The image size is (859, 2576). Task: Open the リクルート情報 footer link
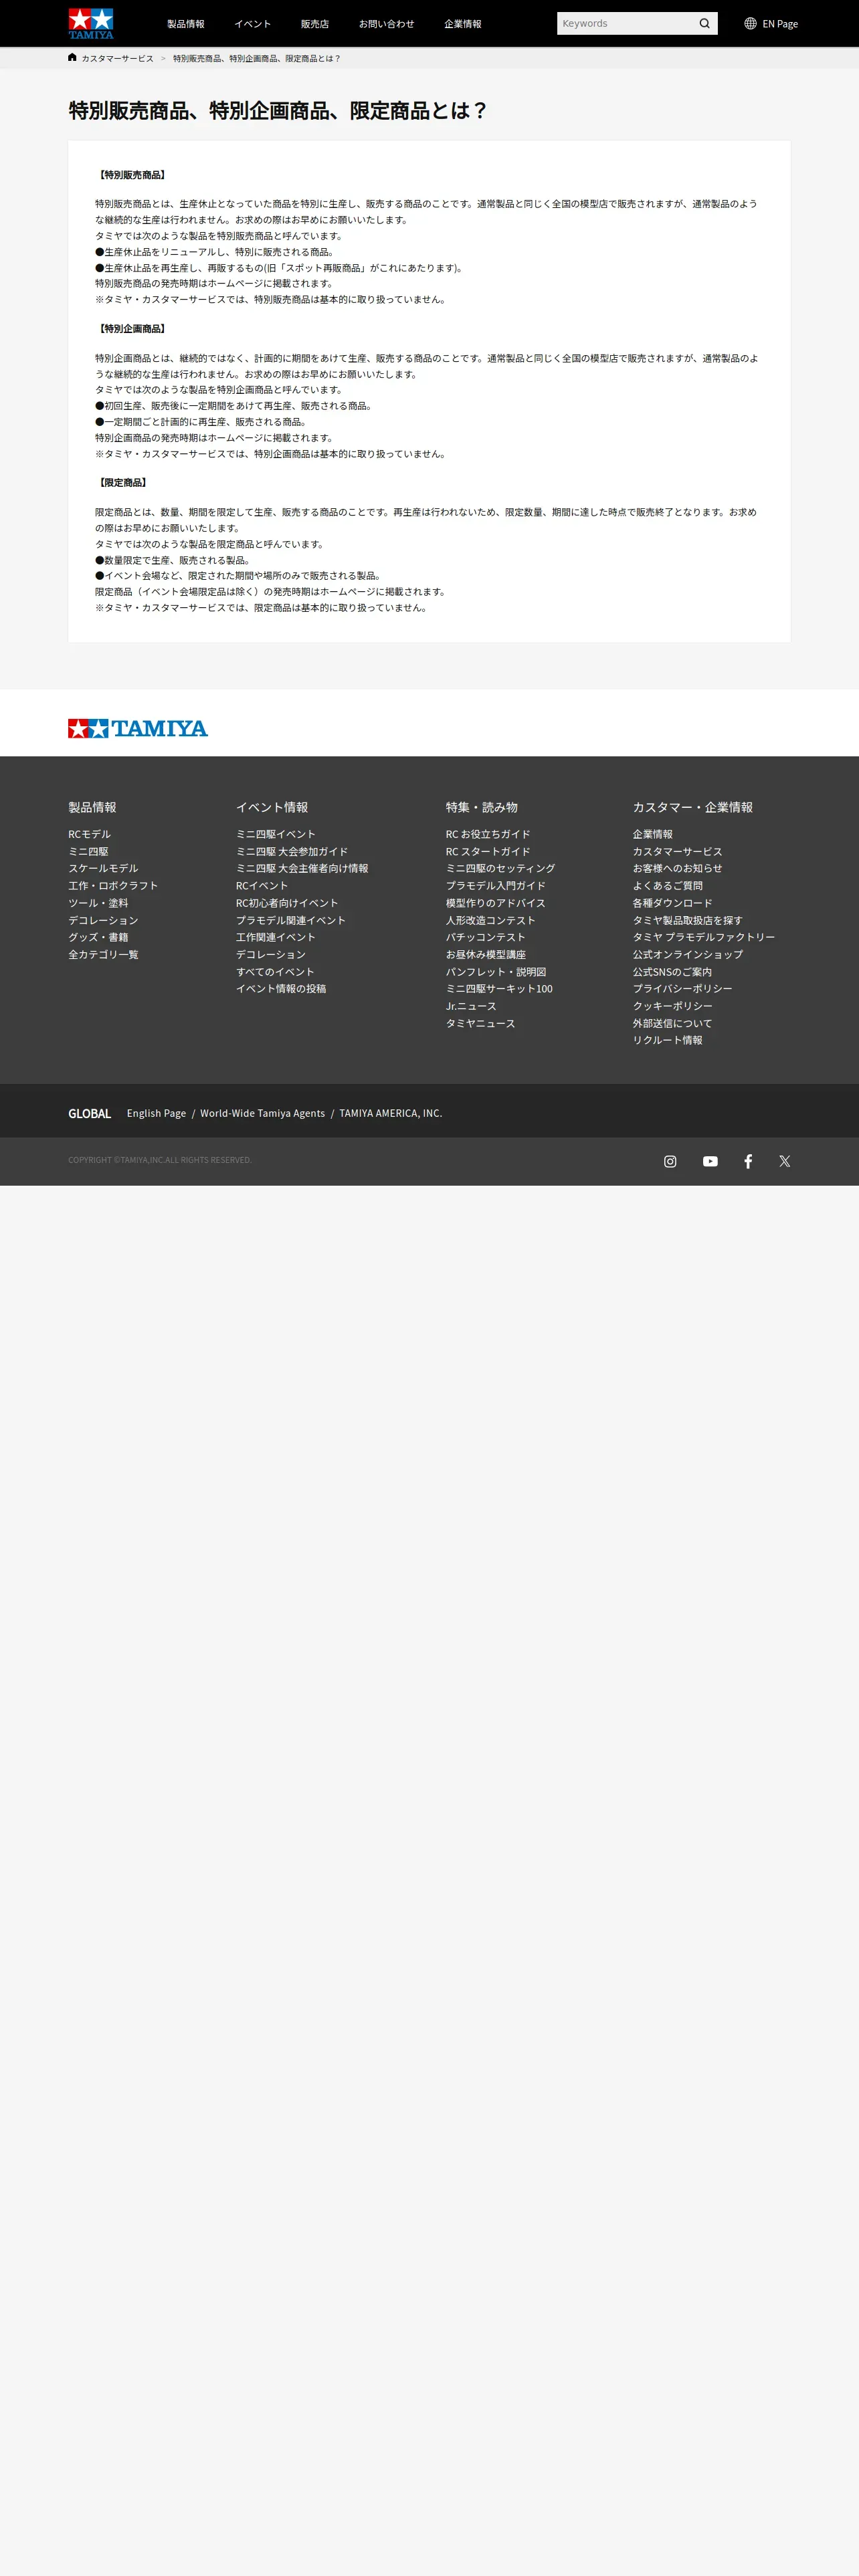[x=668, y=1040]
